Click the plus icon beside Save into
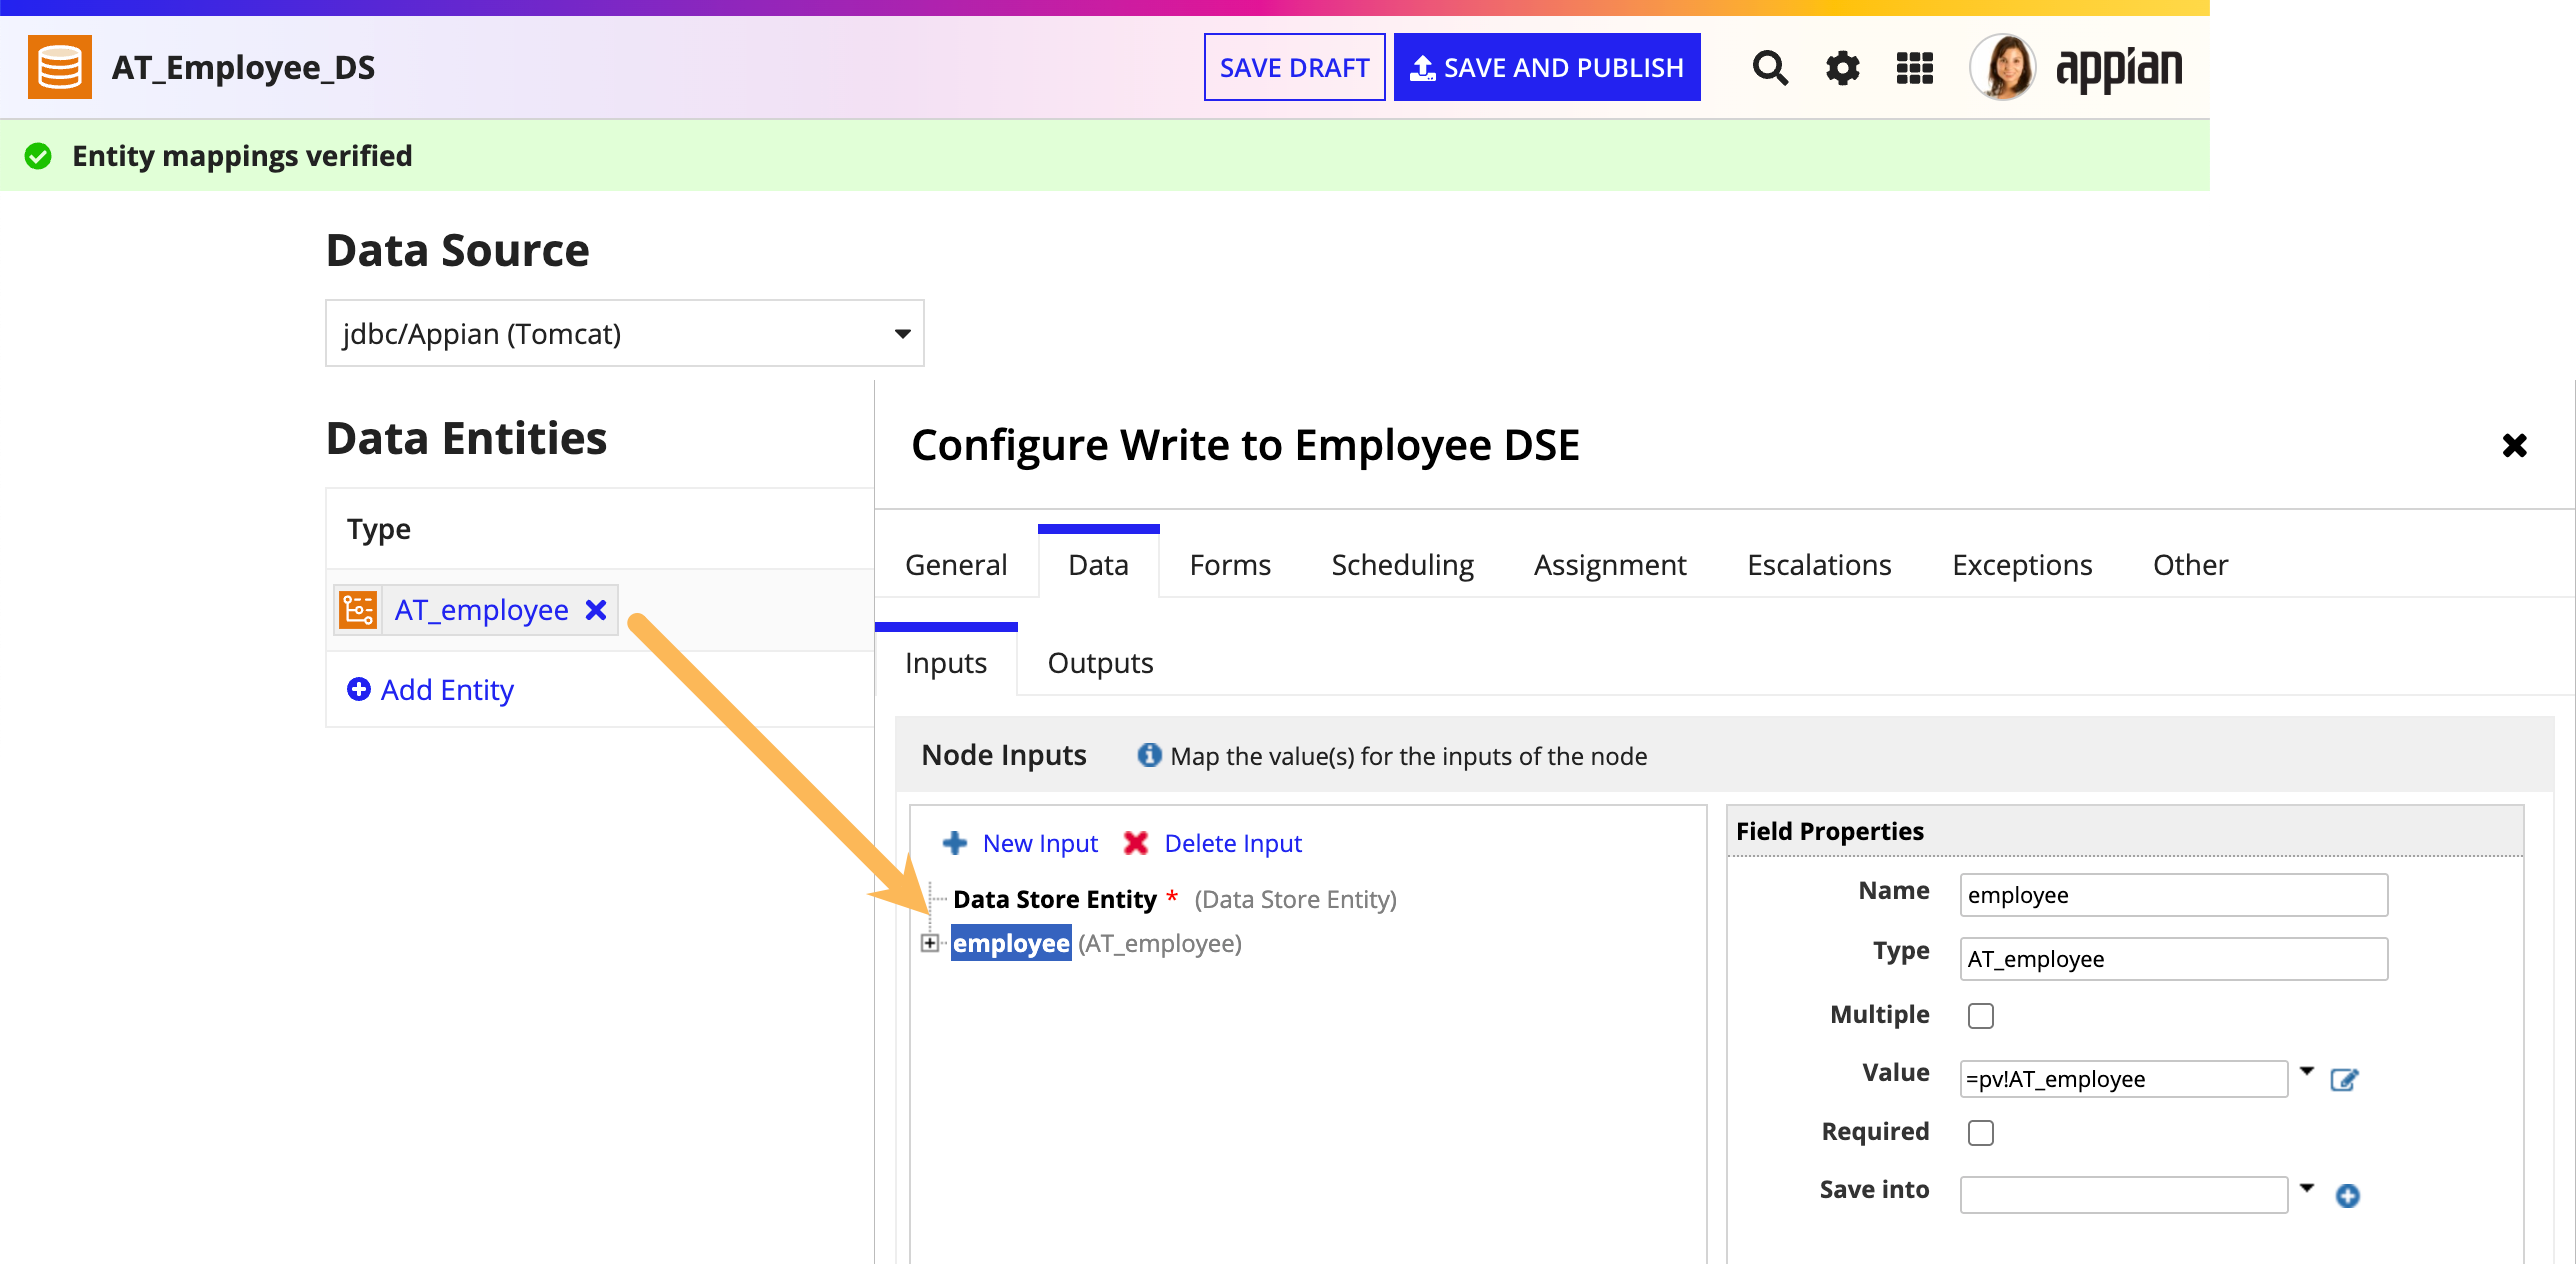The image size is (2576, 1280). (2347, 1196)
